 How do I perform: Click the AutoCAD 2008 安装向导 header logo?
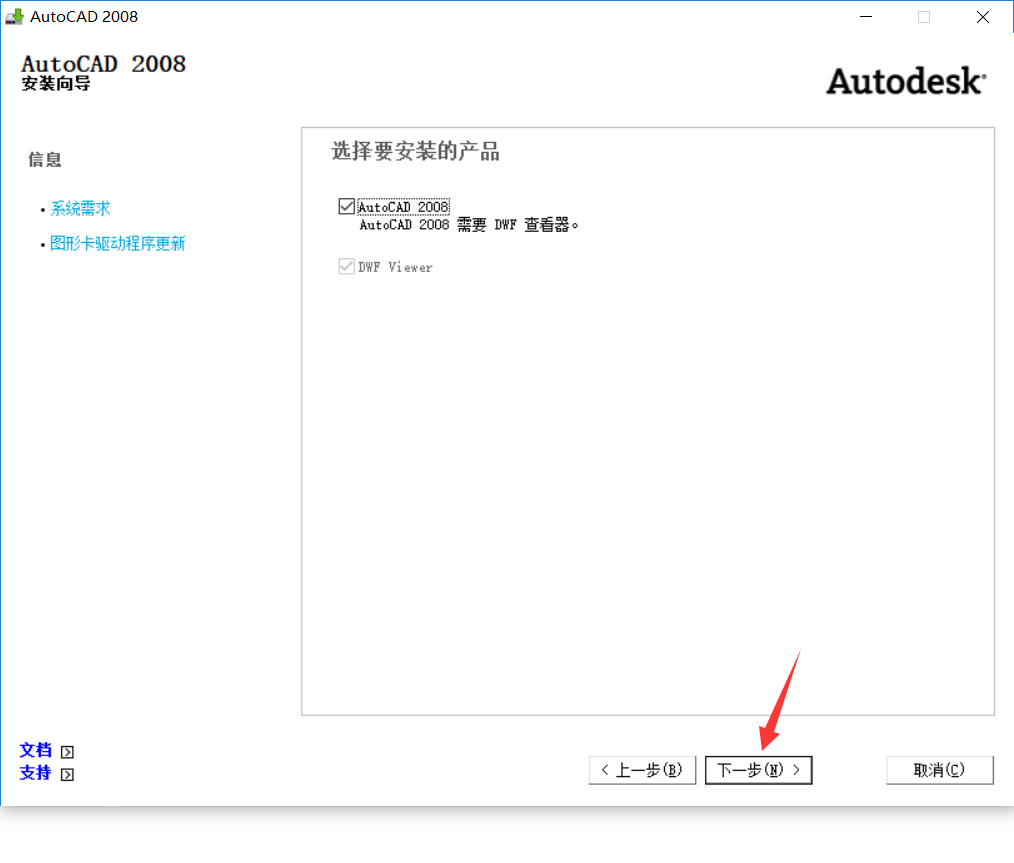(103, 72)
